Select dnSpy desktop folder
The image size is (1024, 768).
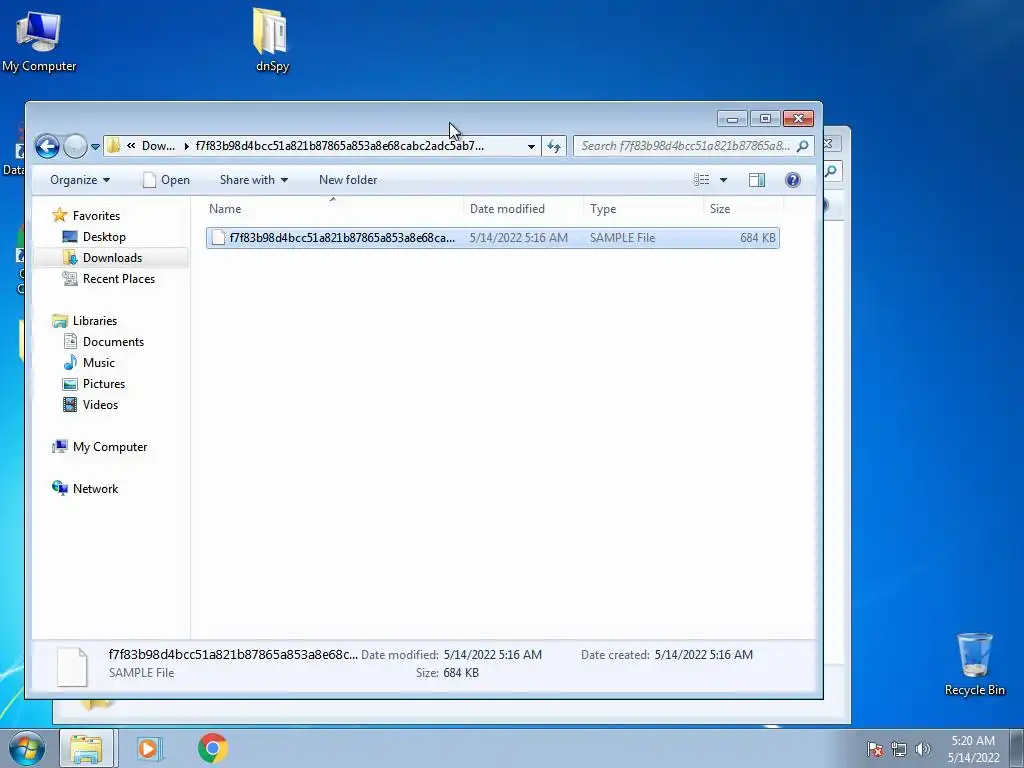pos(272,40)
